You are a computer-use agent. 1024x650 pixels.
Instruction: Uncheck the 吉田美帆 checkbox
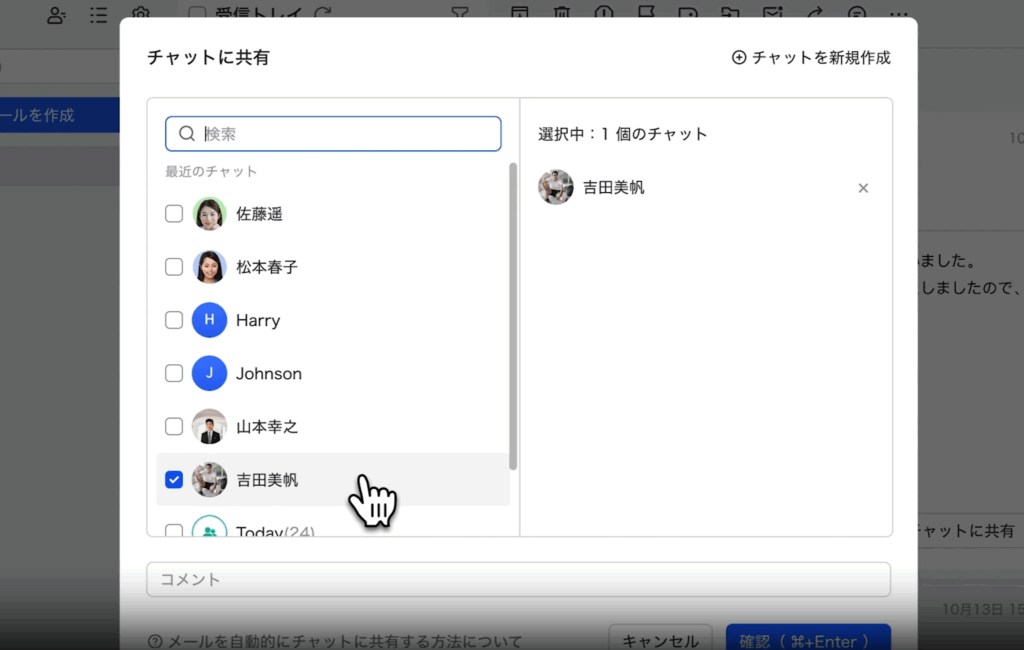[x=174, y=480]
